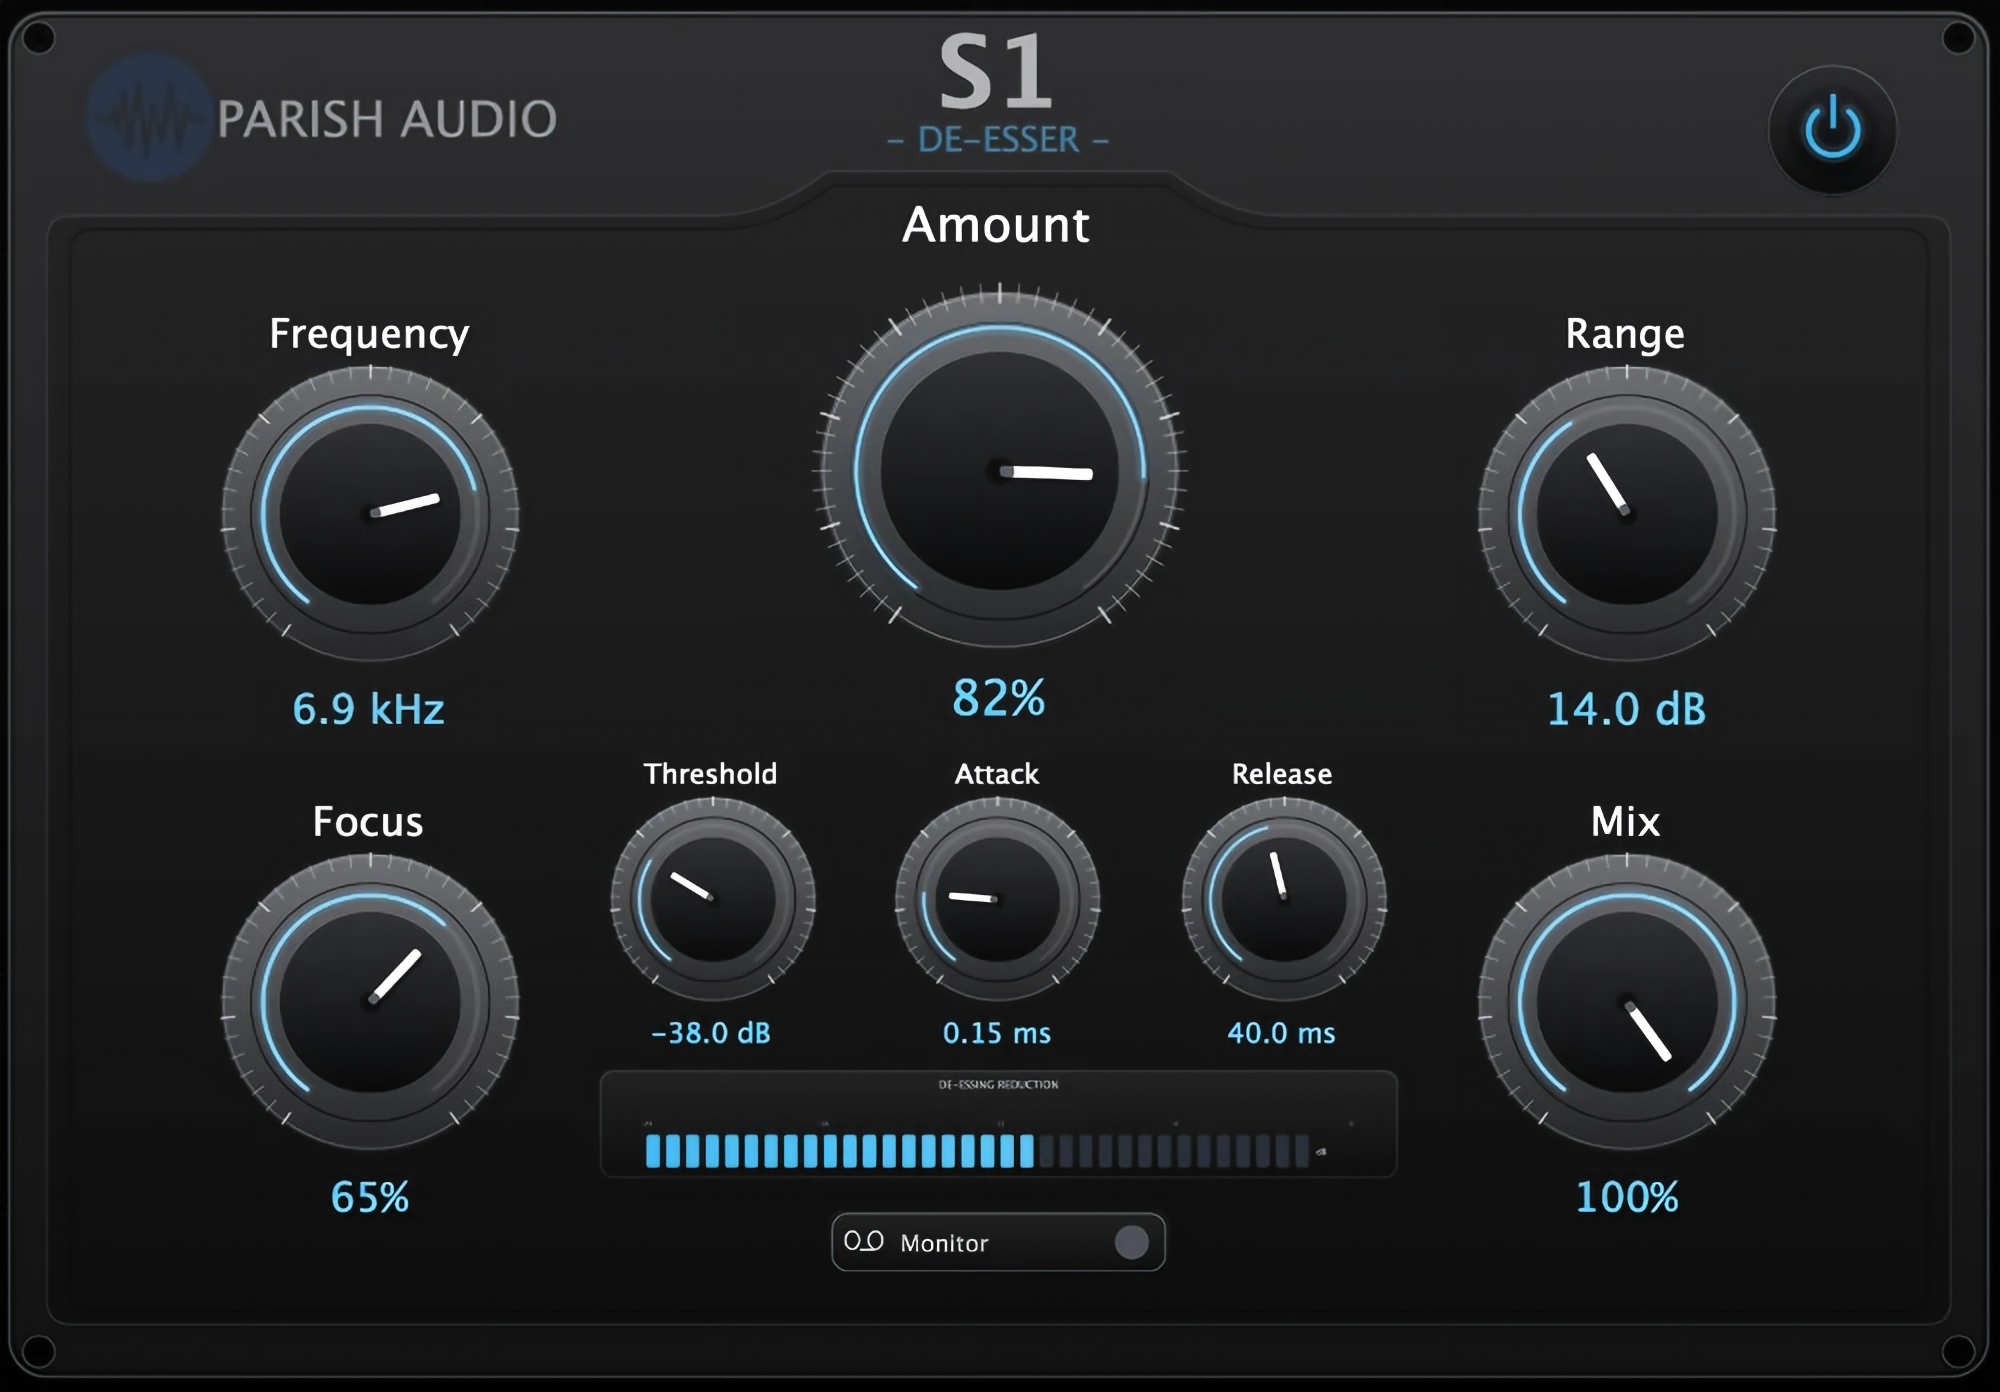Screen dimensions: 2000x1392
Task: Click the Frequency knob
Action: pyautogui.click(x=370, y=514)
